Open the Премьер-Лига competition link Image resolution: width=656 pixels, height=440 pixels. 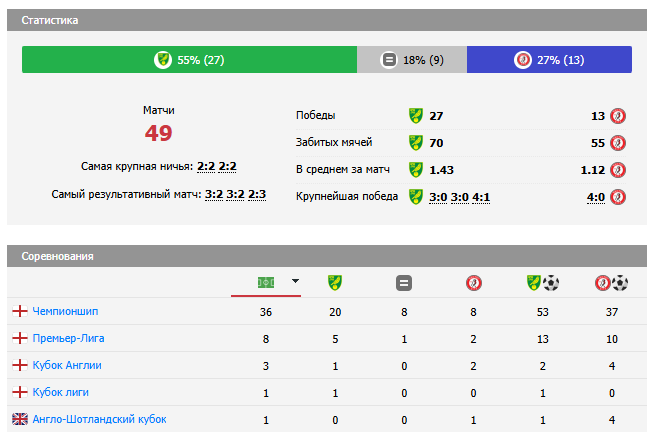point(68,338)
